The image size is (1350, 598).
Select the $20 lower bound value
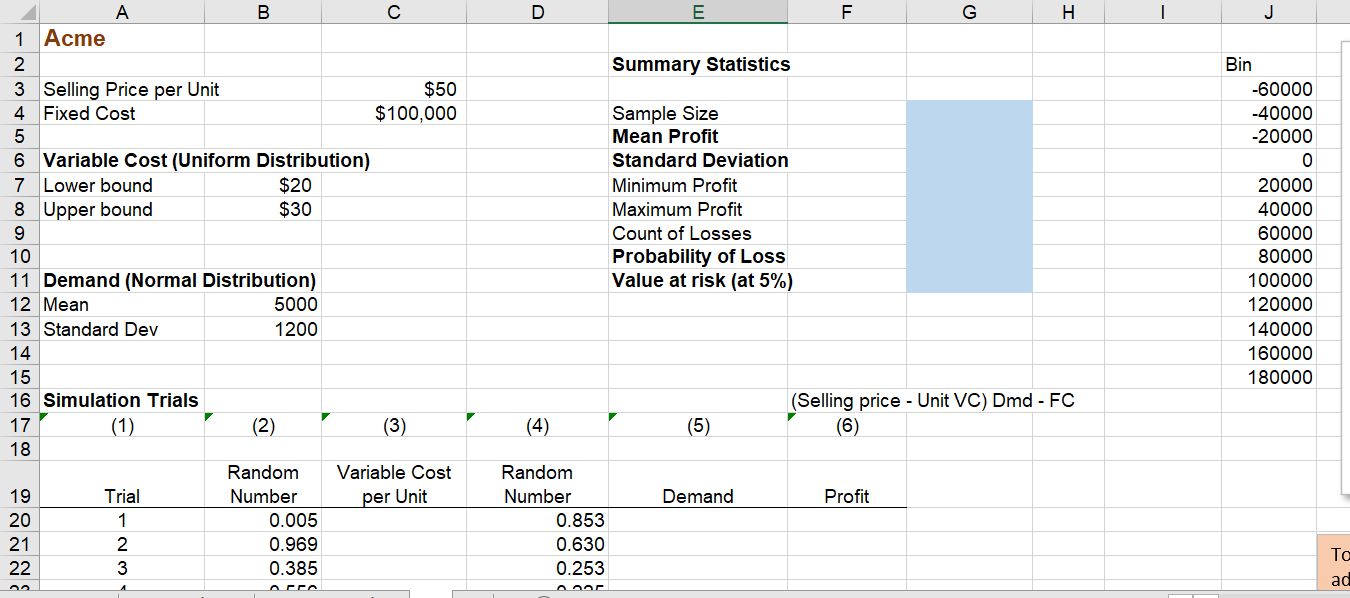pos(263,185)
